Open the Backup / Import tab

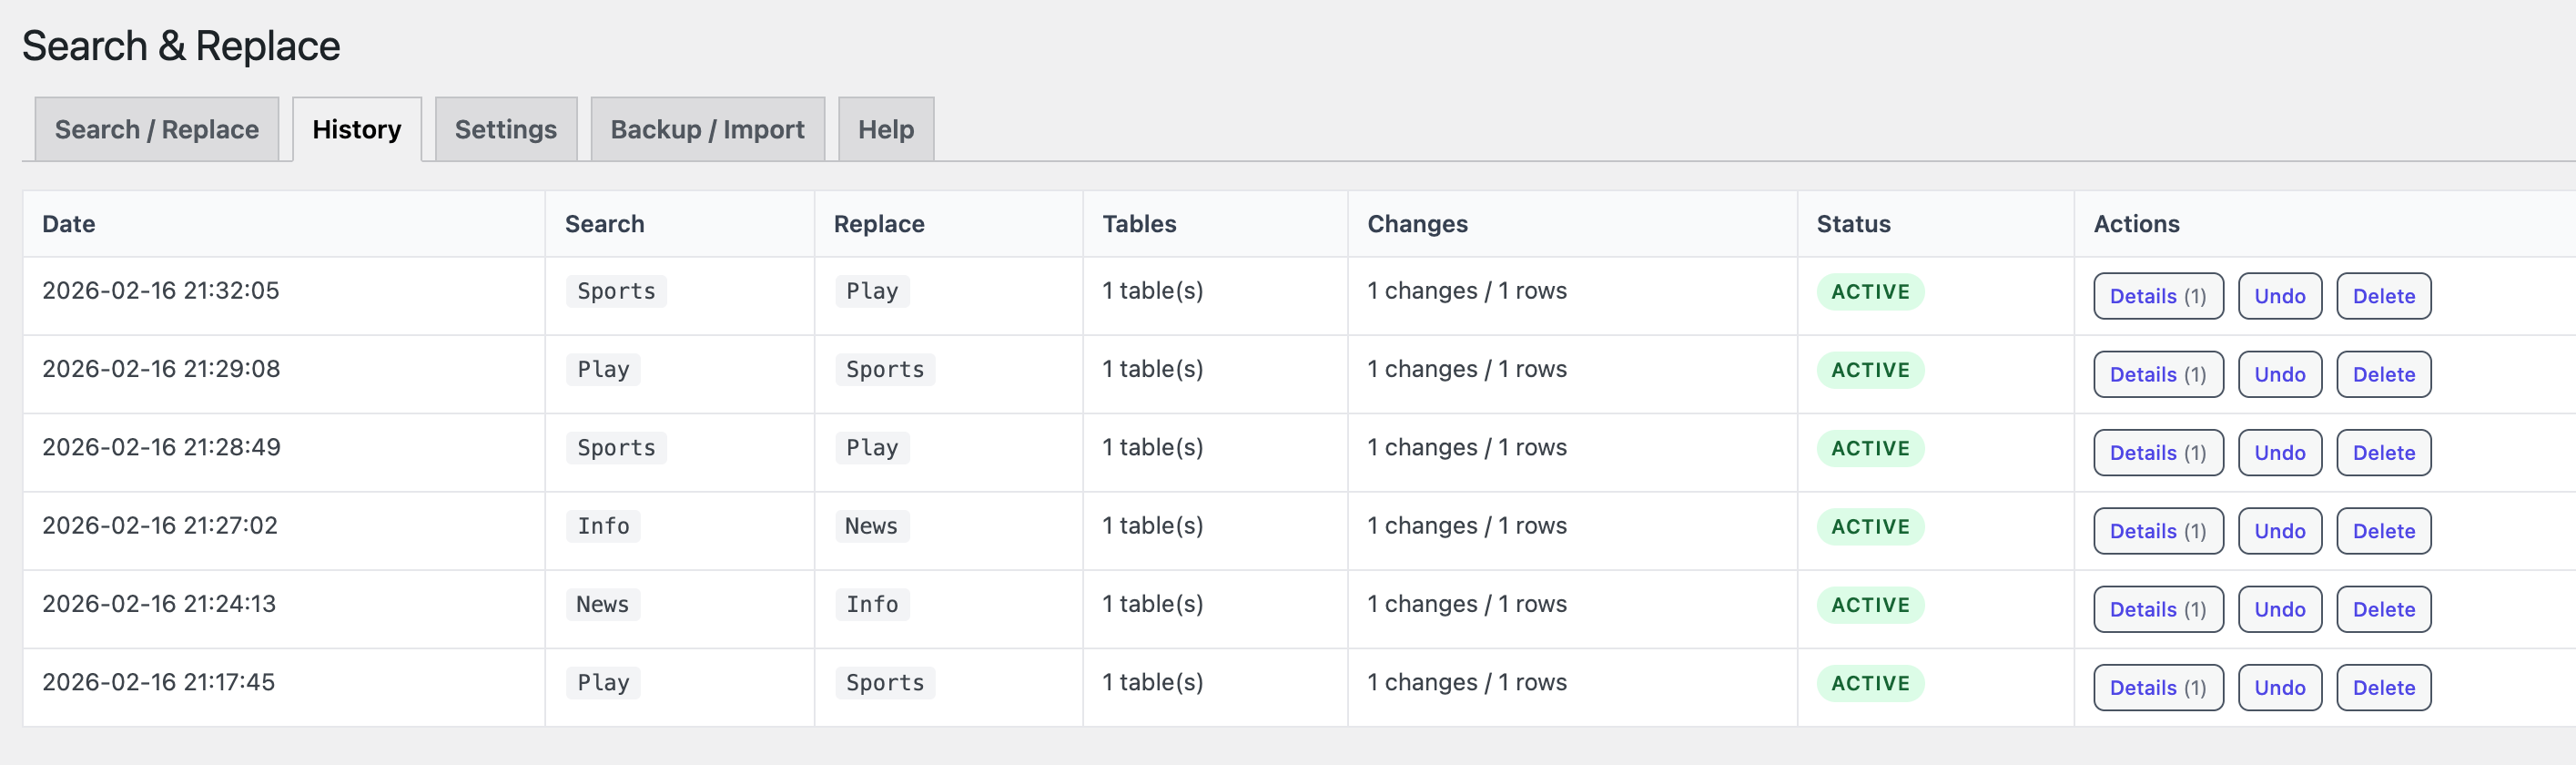click(707, 129)
